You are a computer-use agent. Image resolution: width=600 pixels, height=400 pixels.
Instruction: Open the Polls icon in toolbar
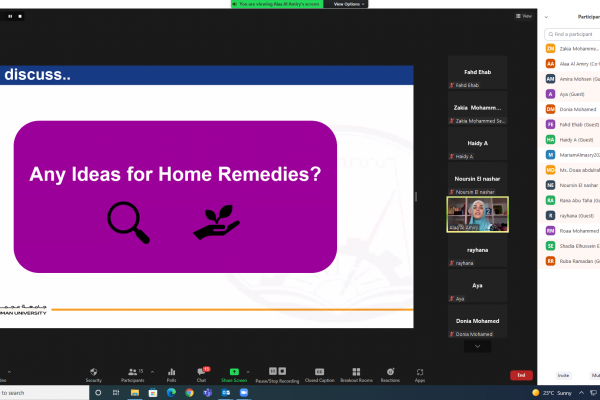[171, 372]
